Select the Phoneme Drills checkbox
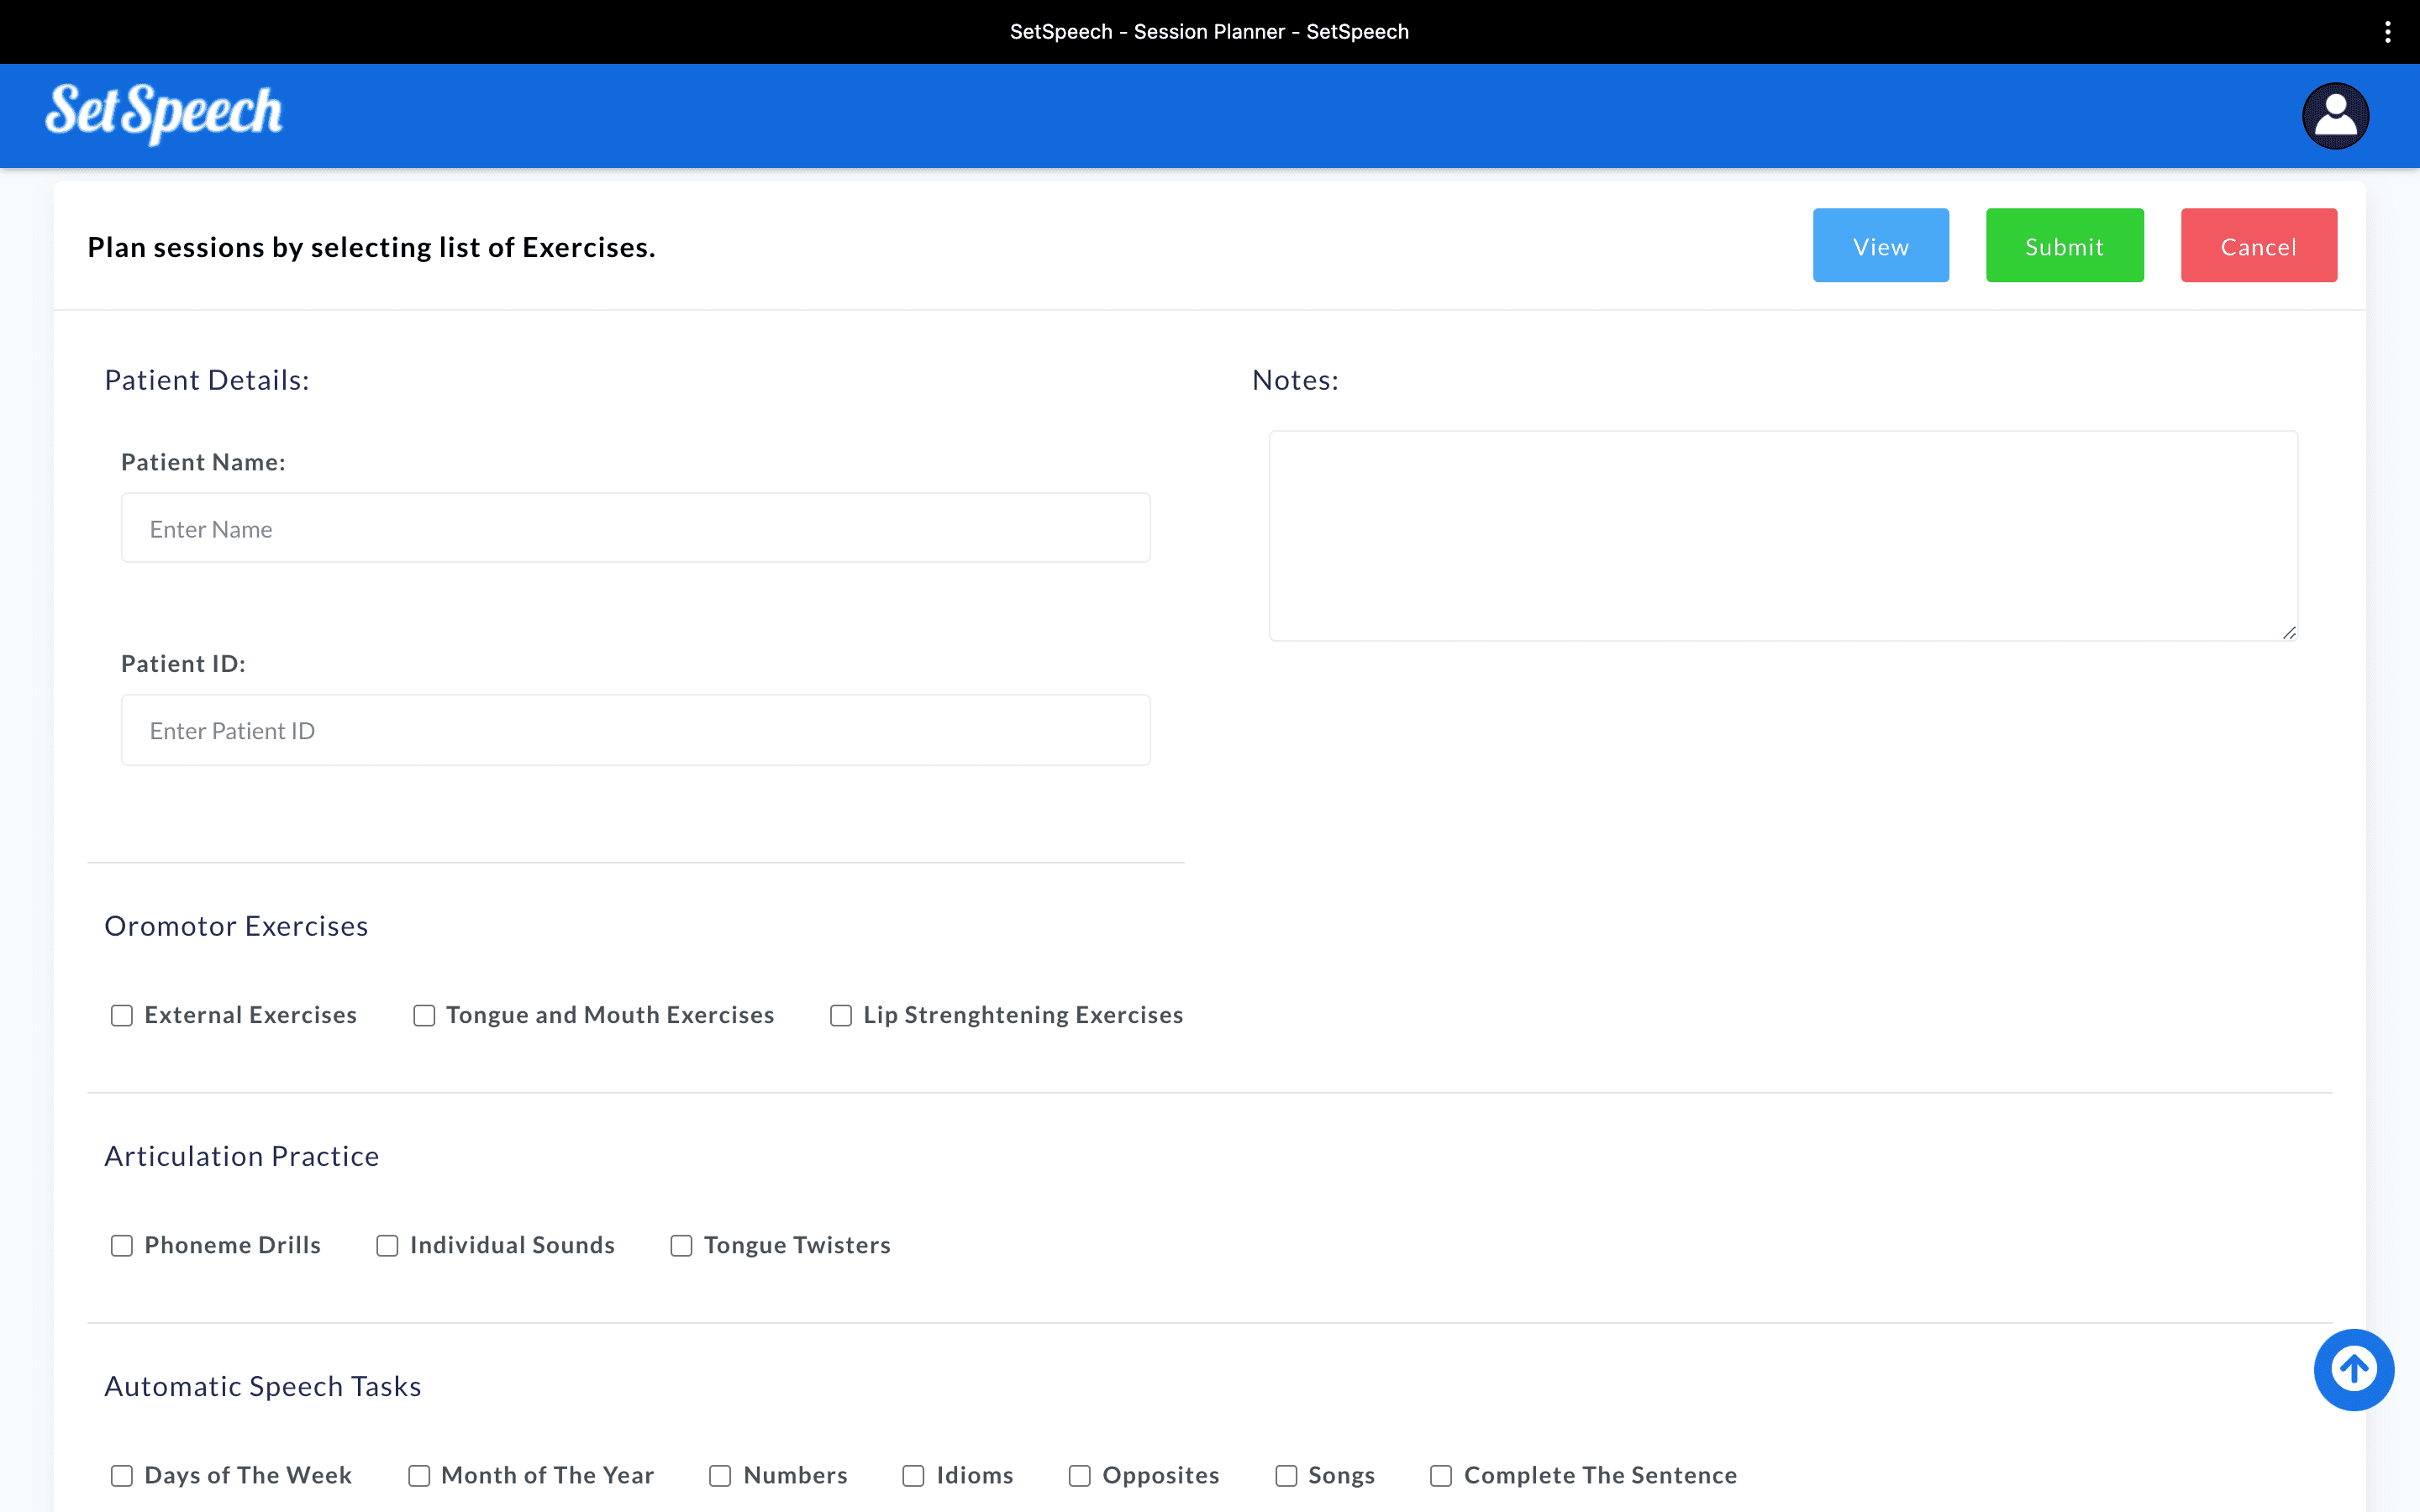 pos(122,1246)
